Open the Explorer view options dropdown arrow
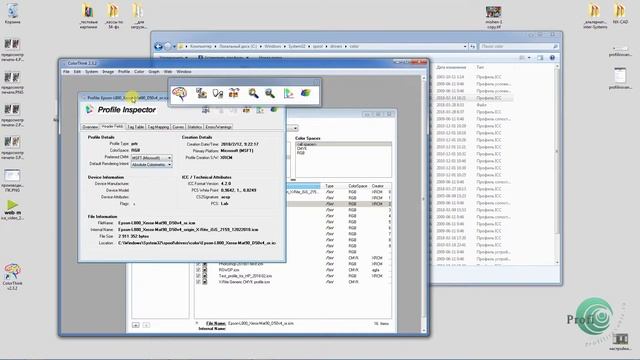This screenshot has height=360, width=640. (x=529, y=58)
